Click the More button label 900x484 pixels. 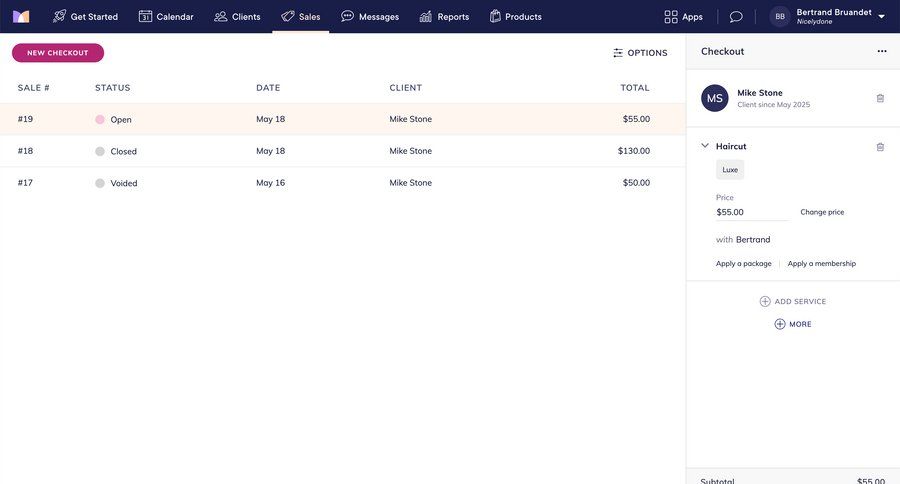(800, 324)
